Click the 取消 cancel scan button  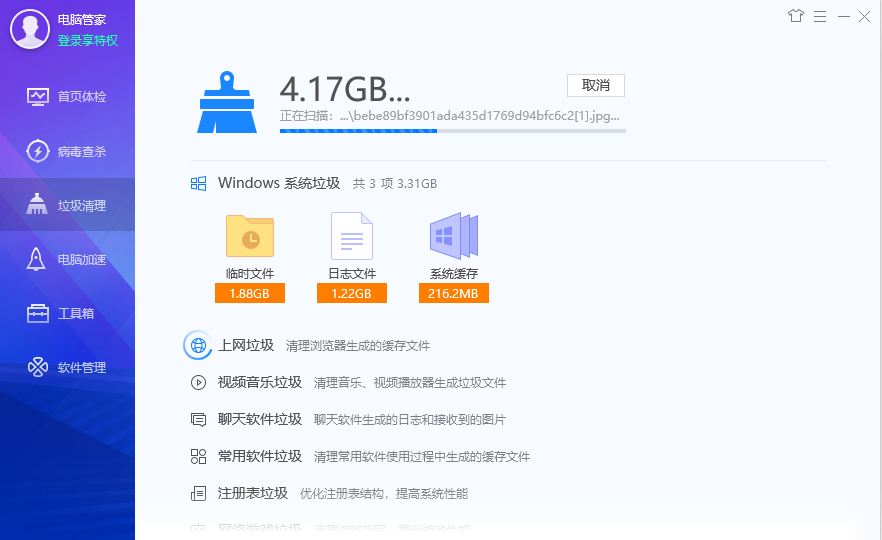coord(596,86)
